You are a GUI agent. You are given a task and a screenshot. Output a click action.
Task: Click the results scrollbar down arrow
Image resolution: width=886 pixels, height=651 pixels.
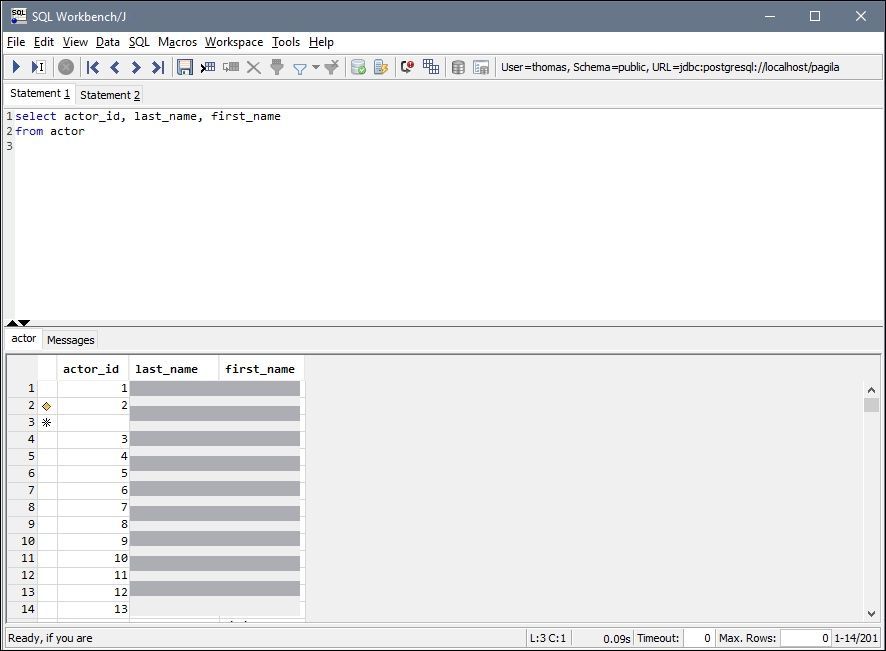[x=871, y=613]
